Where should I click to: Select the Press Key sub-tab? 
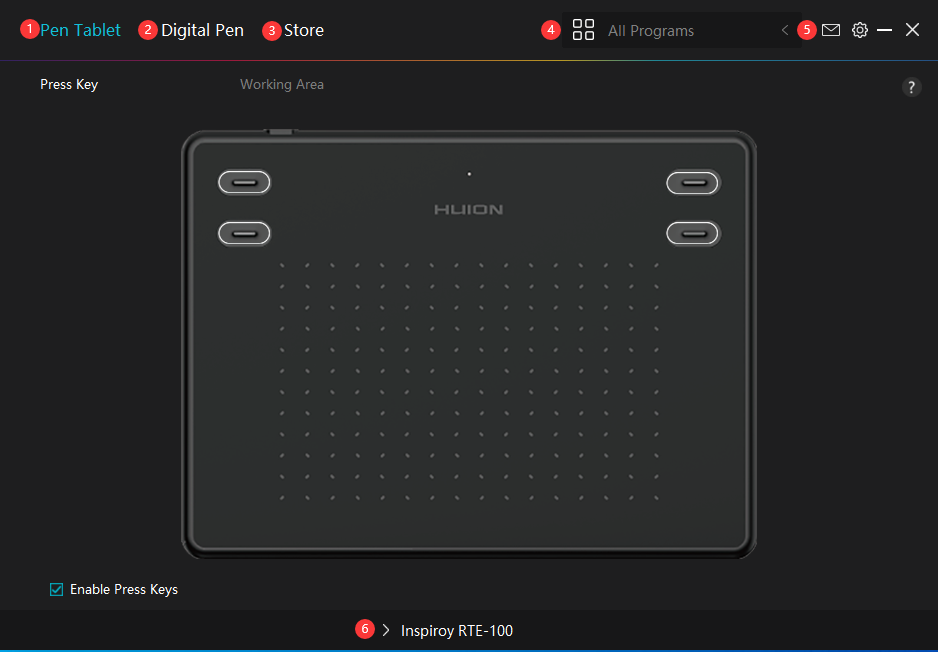pos(69,85)
